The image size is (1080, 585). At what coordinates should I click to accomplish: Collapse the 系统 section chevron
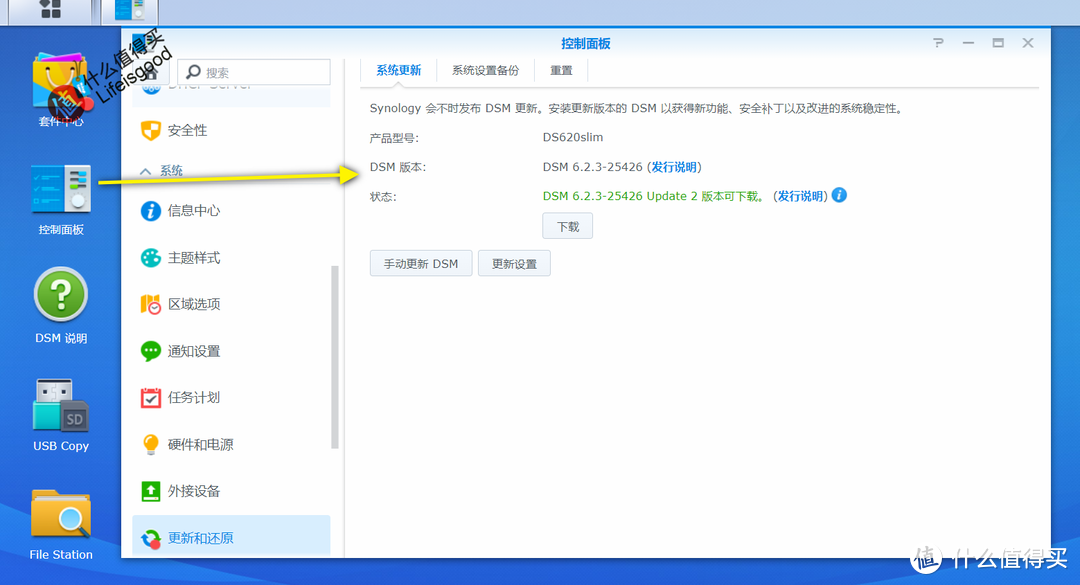tap(146, 172)
